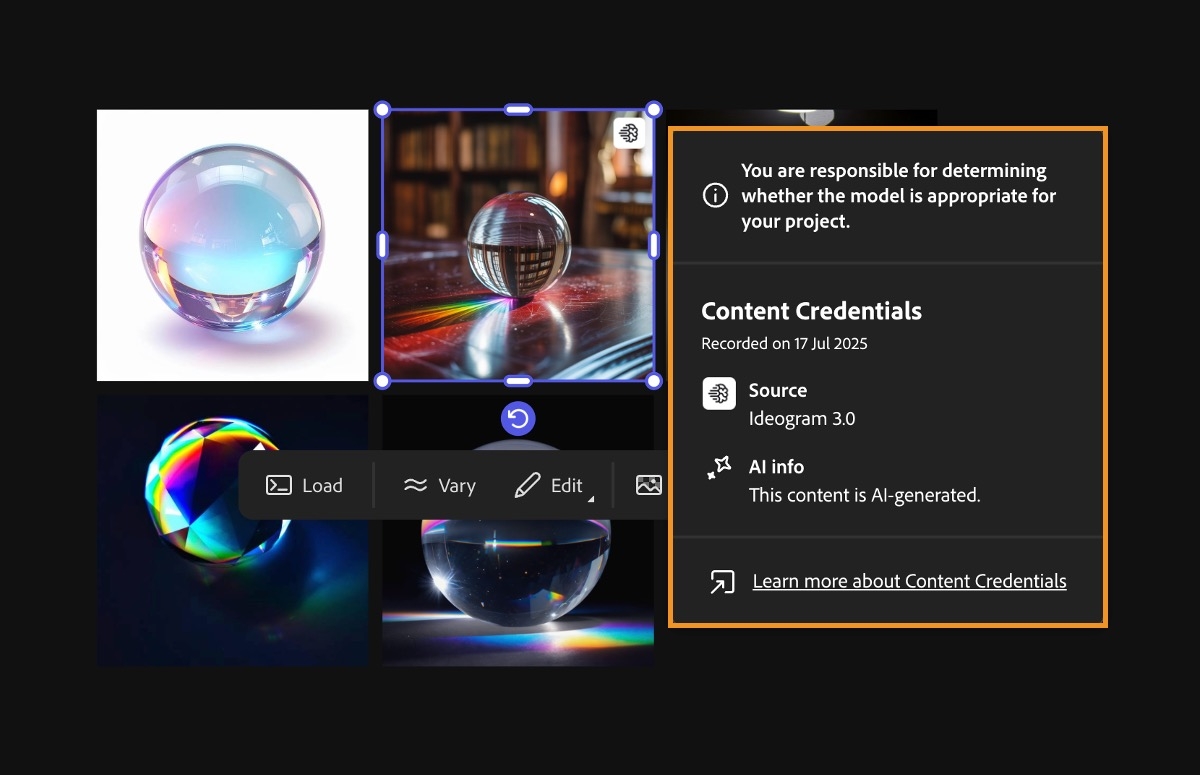Click the AI info sparkle icon
1200x775 pixels.
tap(718, 467)
